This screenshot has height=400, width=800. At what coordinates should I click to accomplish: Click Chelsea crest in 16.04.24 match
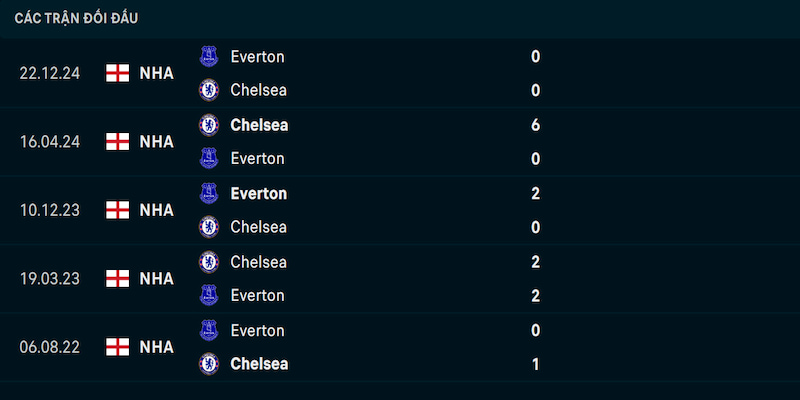coord(209,125)
